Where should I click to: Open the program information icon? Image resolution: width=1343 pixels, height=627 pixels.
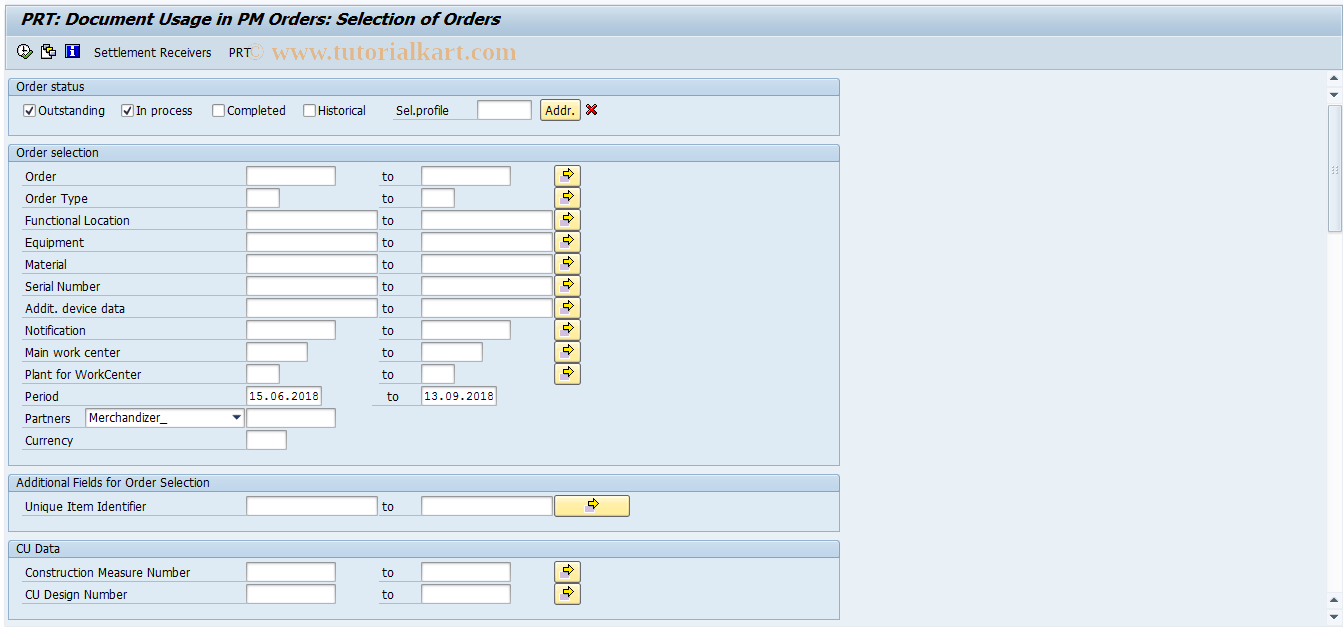[72, 52]
